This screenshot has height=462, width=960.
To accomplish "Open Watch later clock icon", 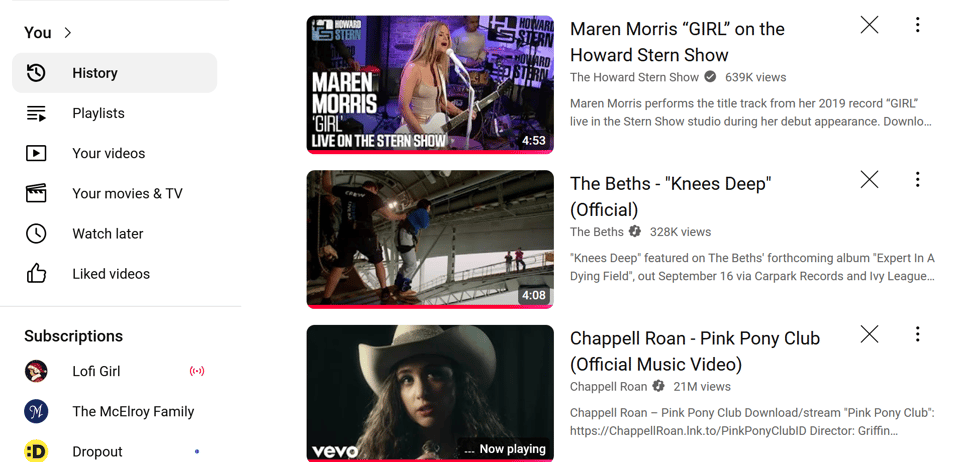I will point(36,234).
